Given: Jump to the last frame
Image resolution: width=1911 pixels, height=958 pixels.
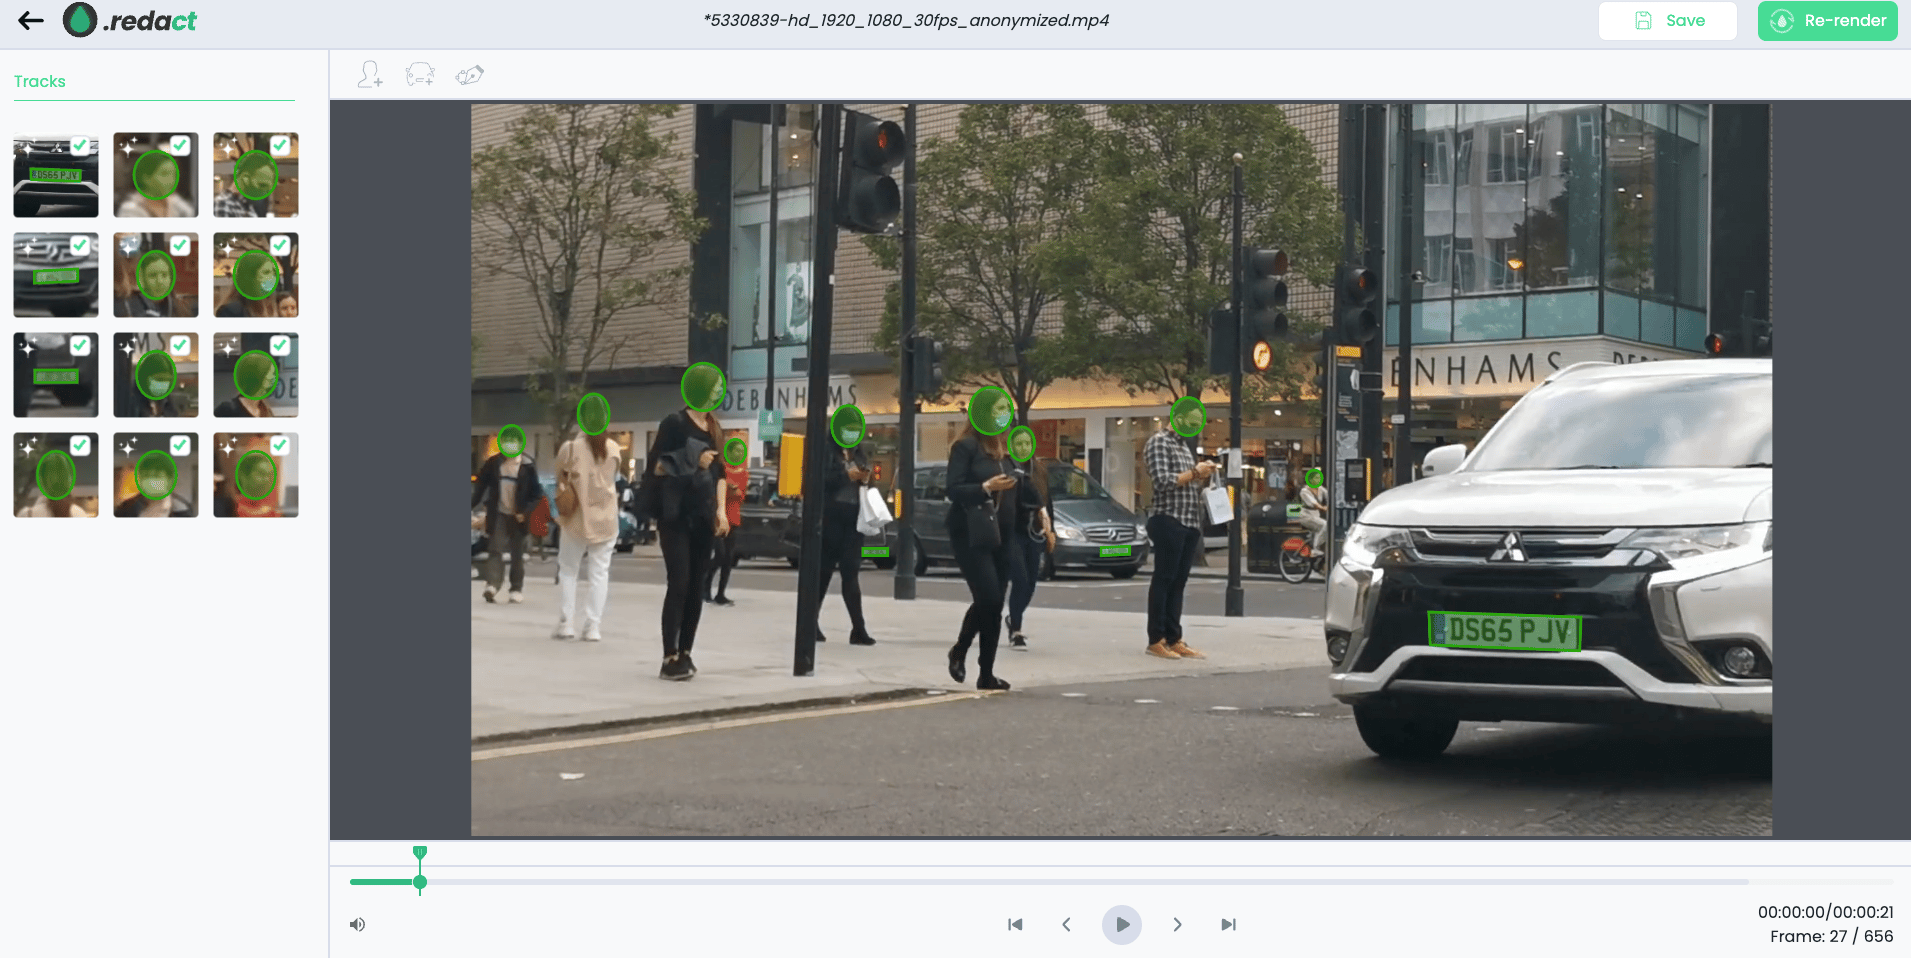Looking at the screenshot, I should click(1229, 924).
